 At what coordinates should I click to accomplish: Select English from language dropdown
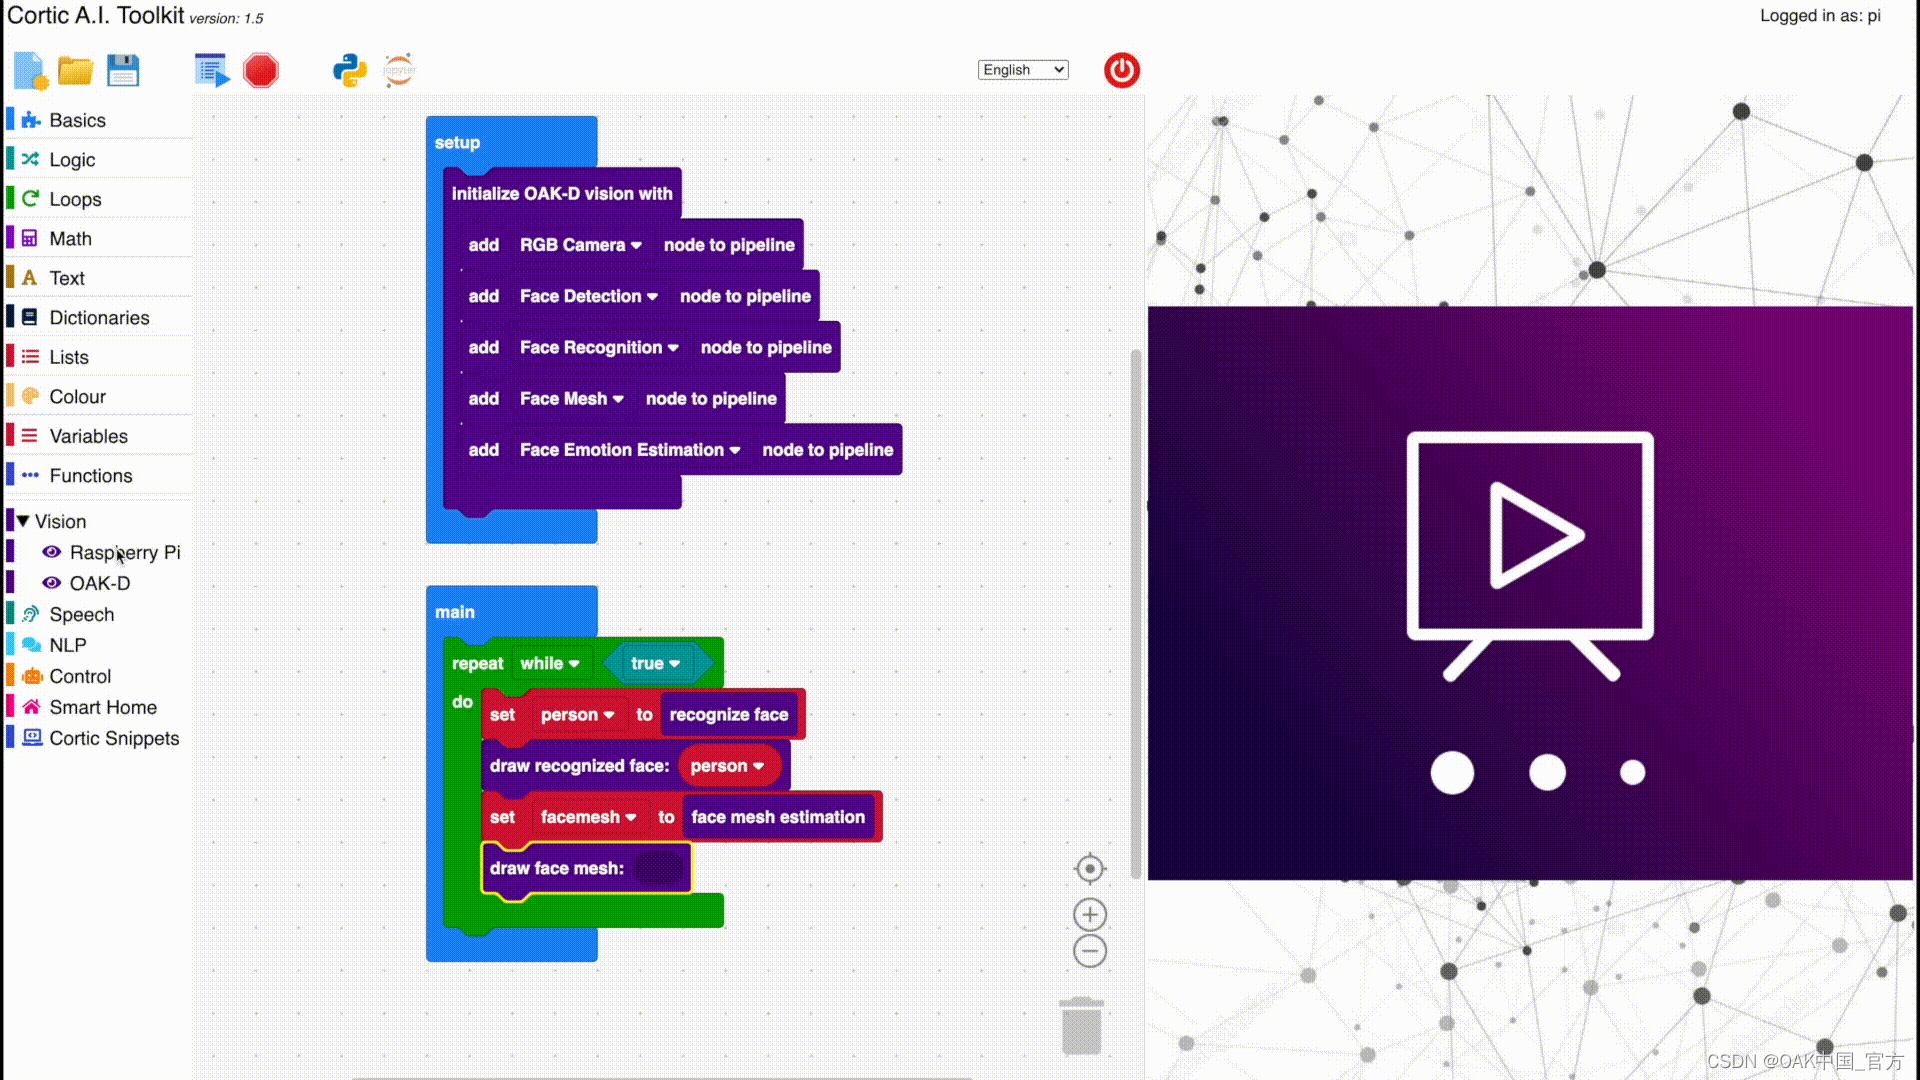pyautogui.click(x=1023, y=69)
